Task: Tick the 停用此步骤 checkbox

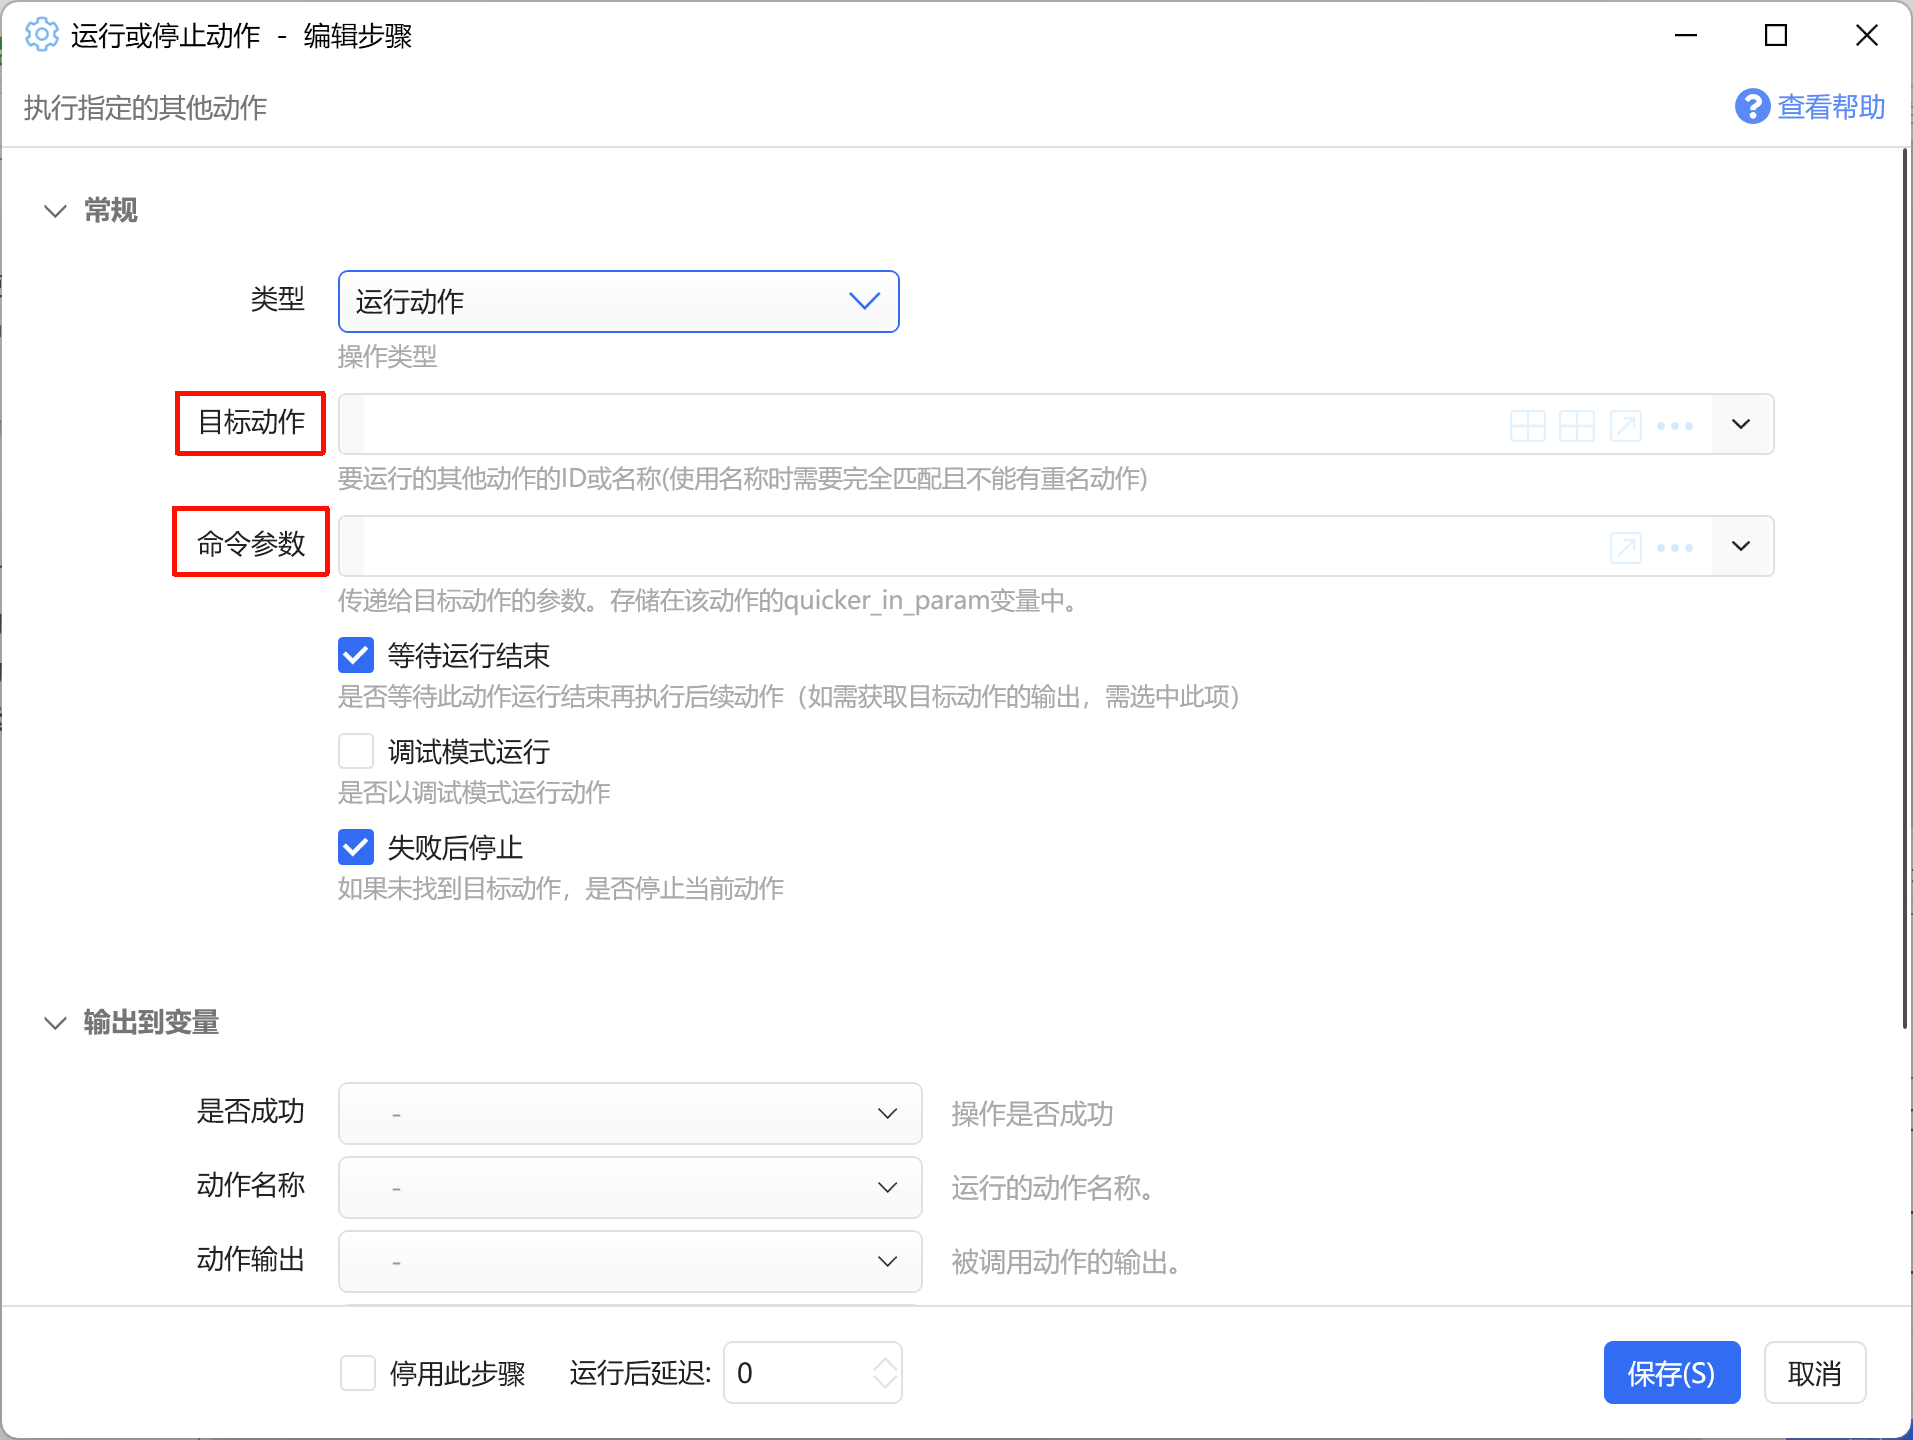Action: pyautogui.click(x=358, y=1373)
